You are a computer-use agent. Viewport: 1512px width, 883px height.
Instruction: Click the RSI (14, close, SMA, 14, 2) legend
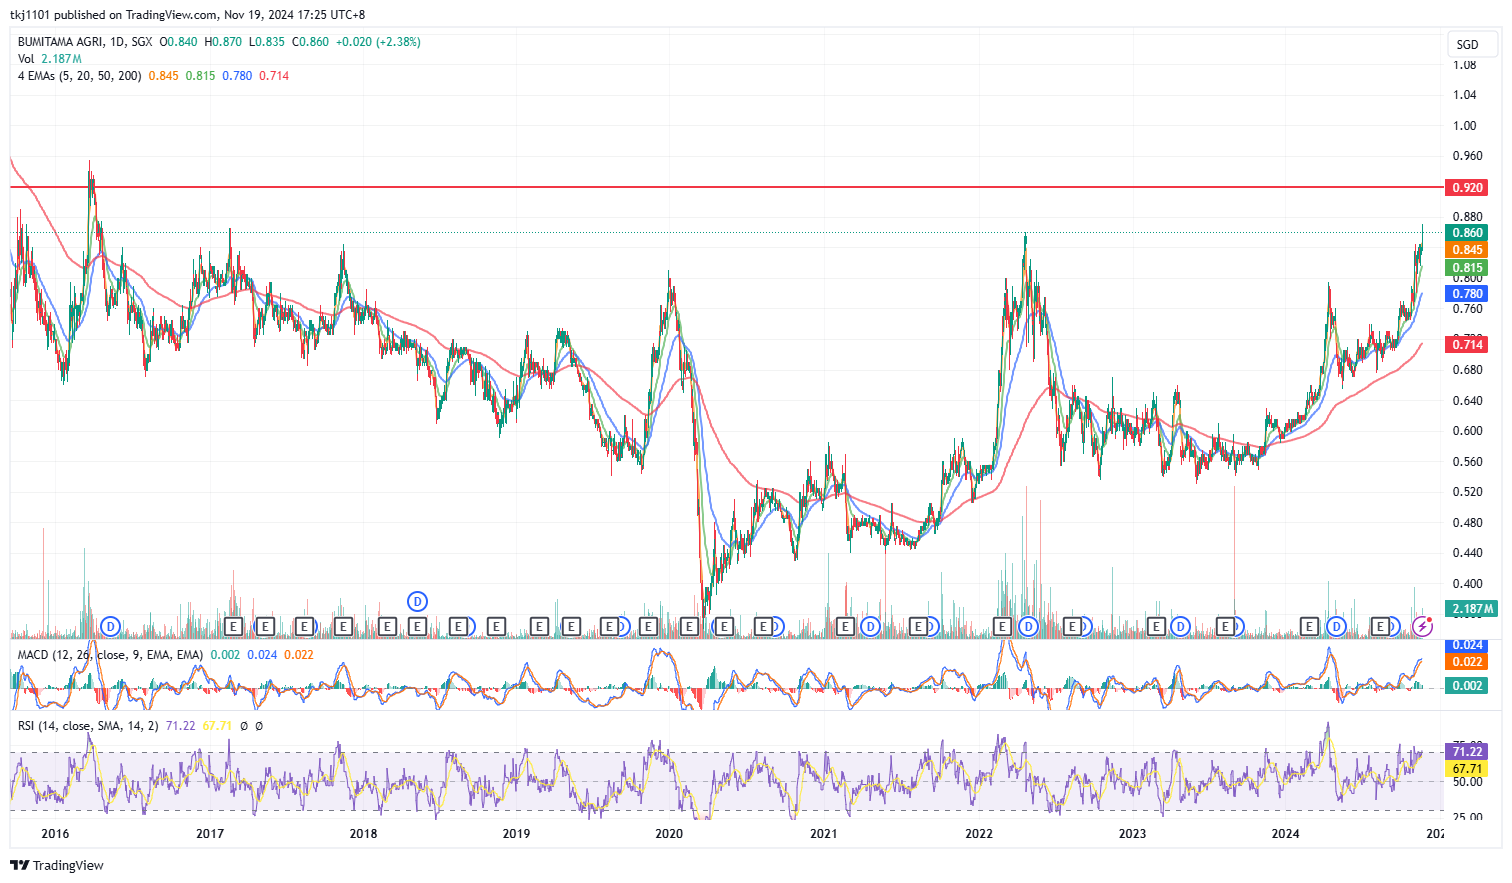click(88, 726)
